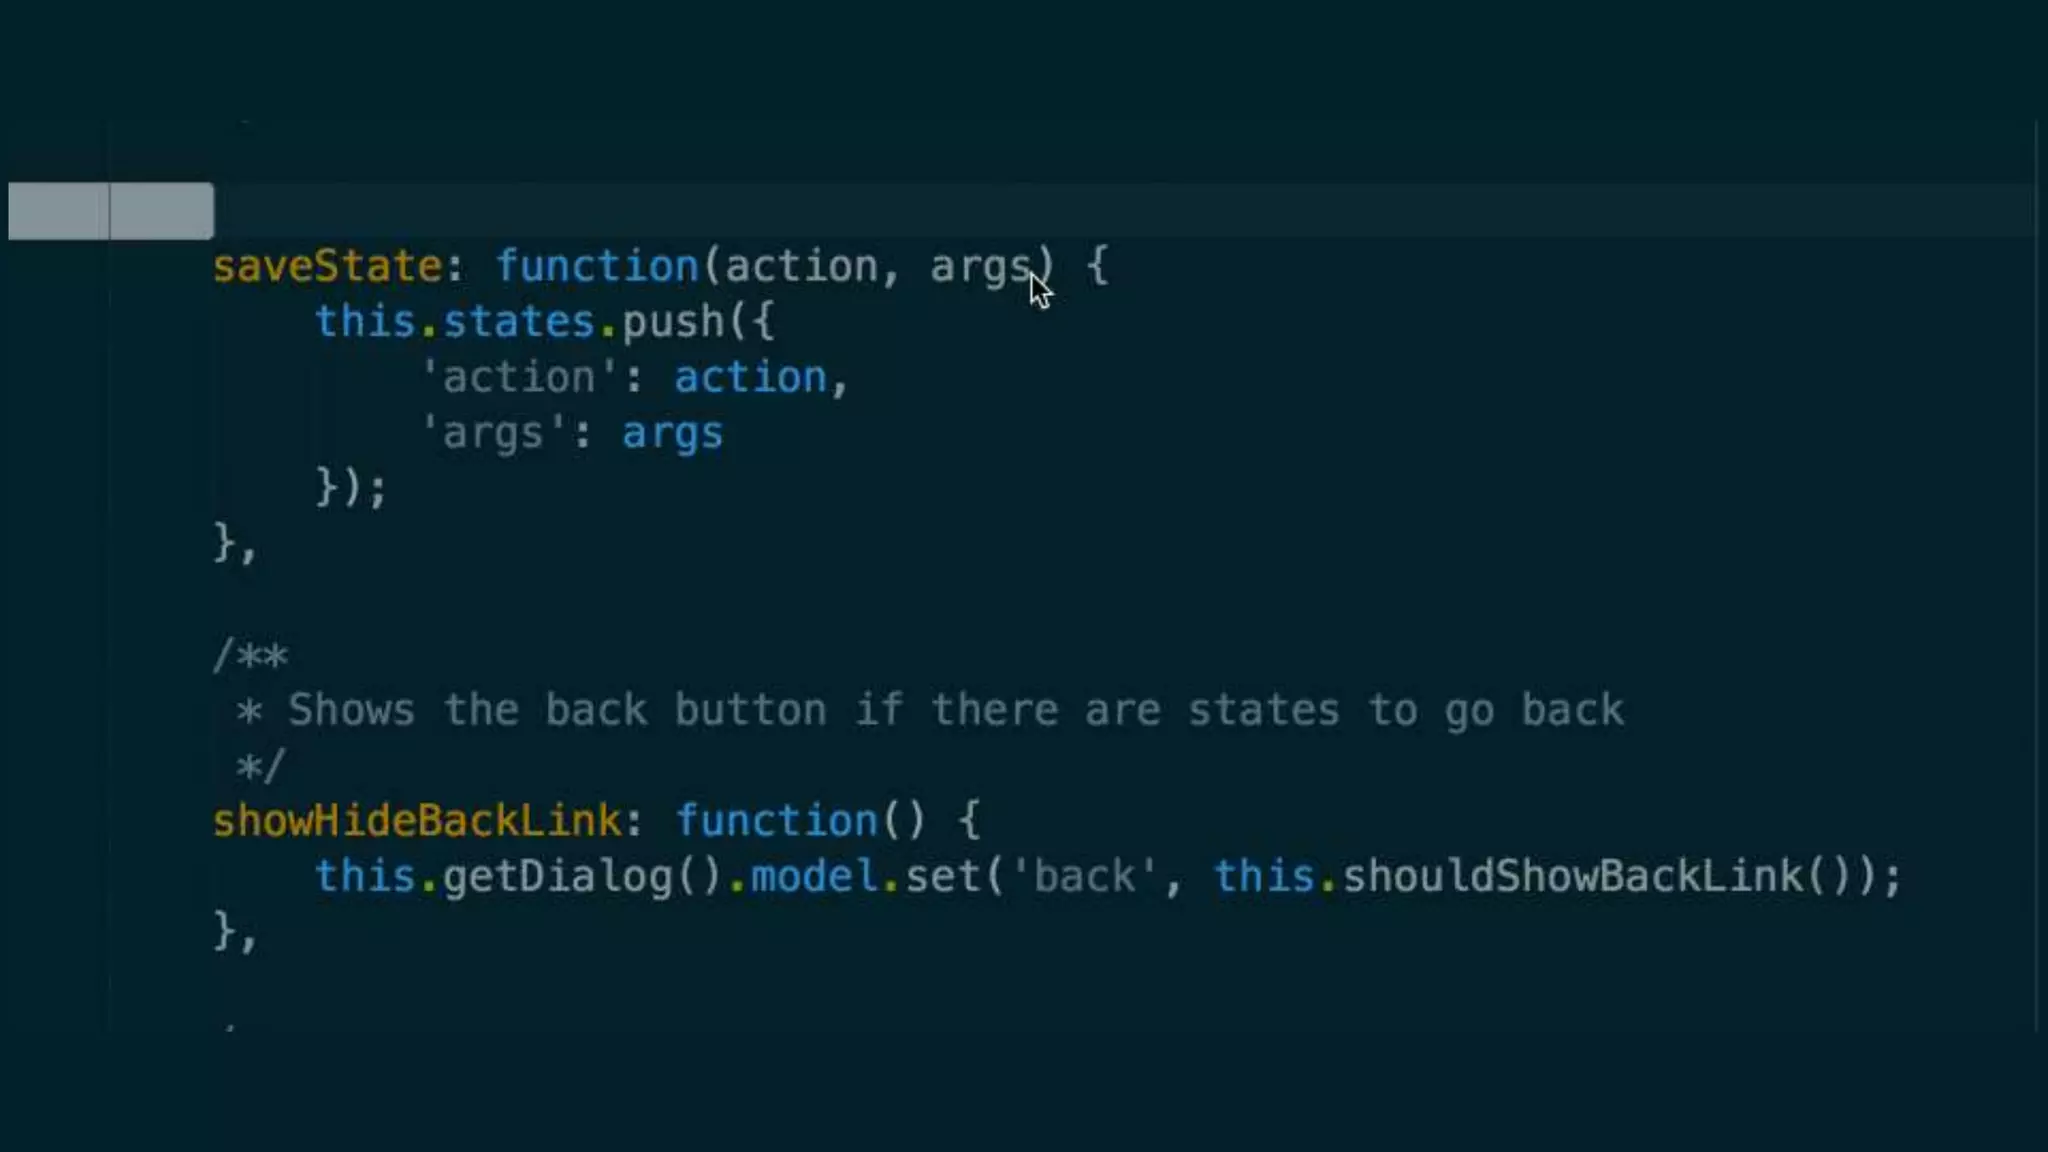Click the action parameter in saveState signature
Viewport: 2048px width, 1152px height.
pyautogui.click(x=801, y=267)
